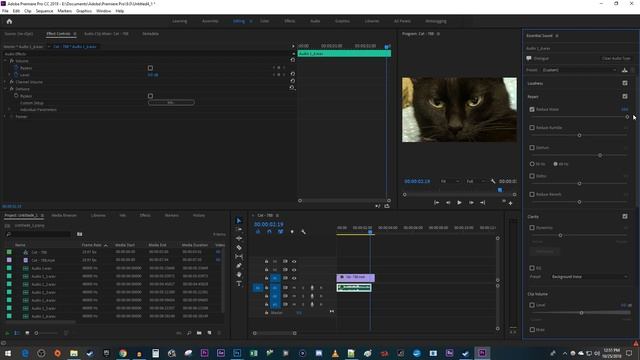Open Program monitor wrench settings
The height and width of the screenshot is (360, 640).
point(493,181)
